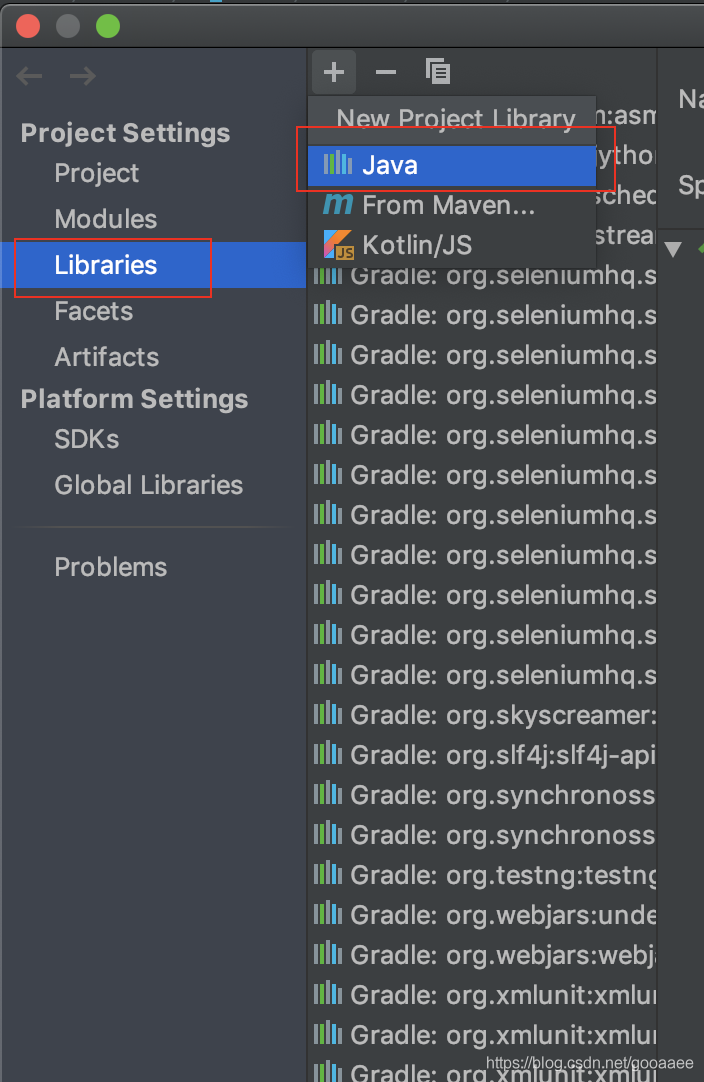Click the plus icon to add library
This screenshot has width=704, height=1082.
point(334,72)
